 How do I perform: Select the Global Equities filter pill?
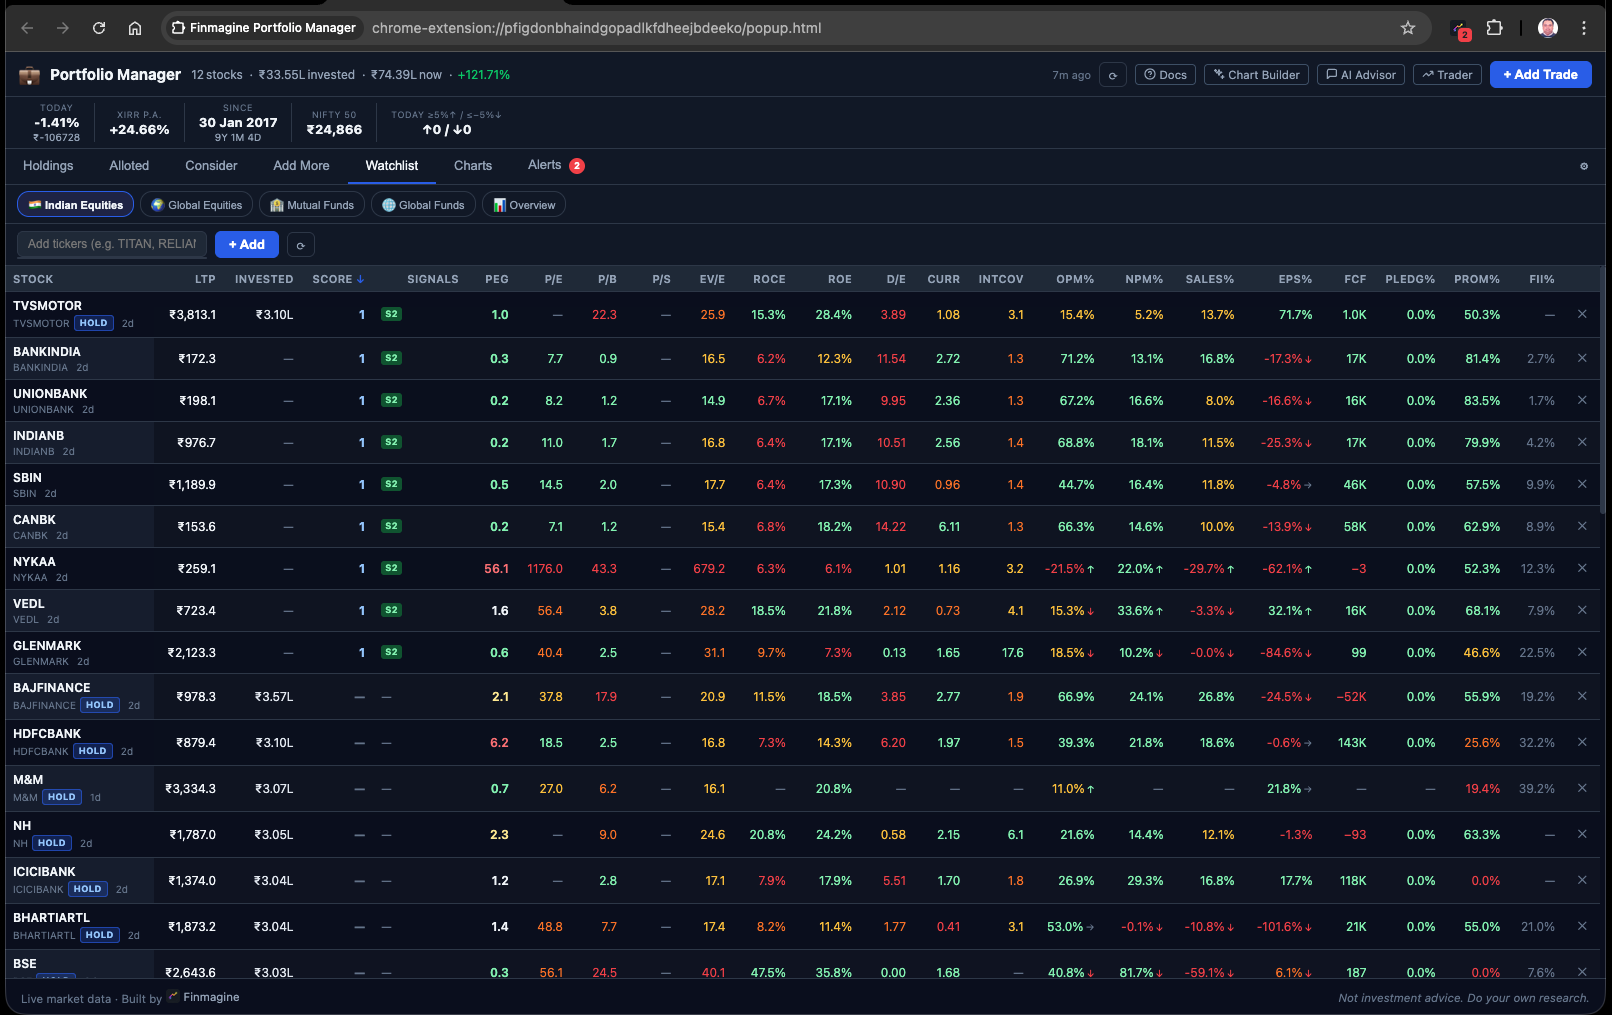(x=196, y=204)
